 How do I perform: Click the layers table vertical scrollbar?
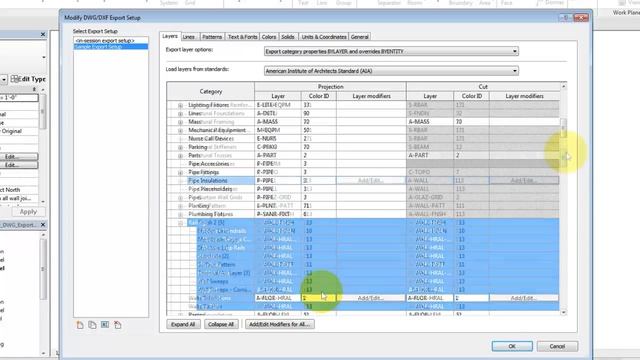[564, 200]
